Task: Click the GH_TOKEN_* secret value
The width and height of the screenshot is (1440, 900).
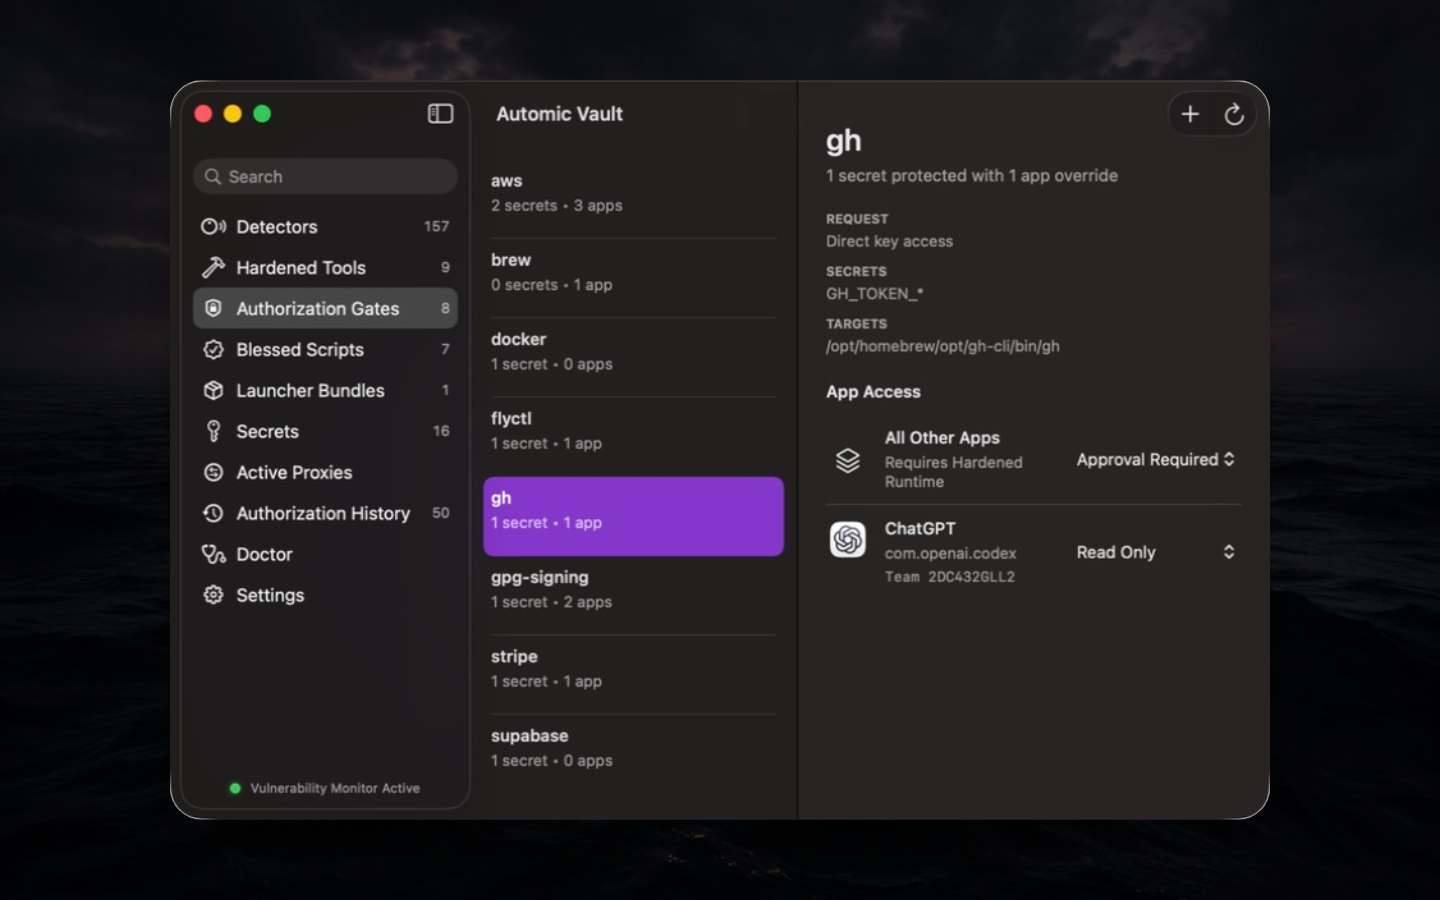Action: 874,294
